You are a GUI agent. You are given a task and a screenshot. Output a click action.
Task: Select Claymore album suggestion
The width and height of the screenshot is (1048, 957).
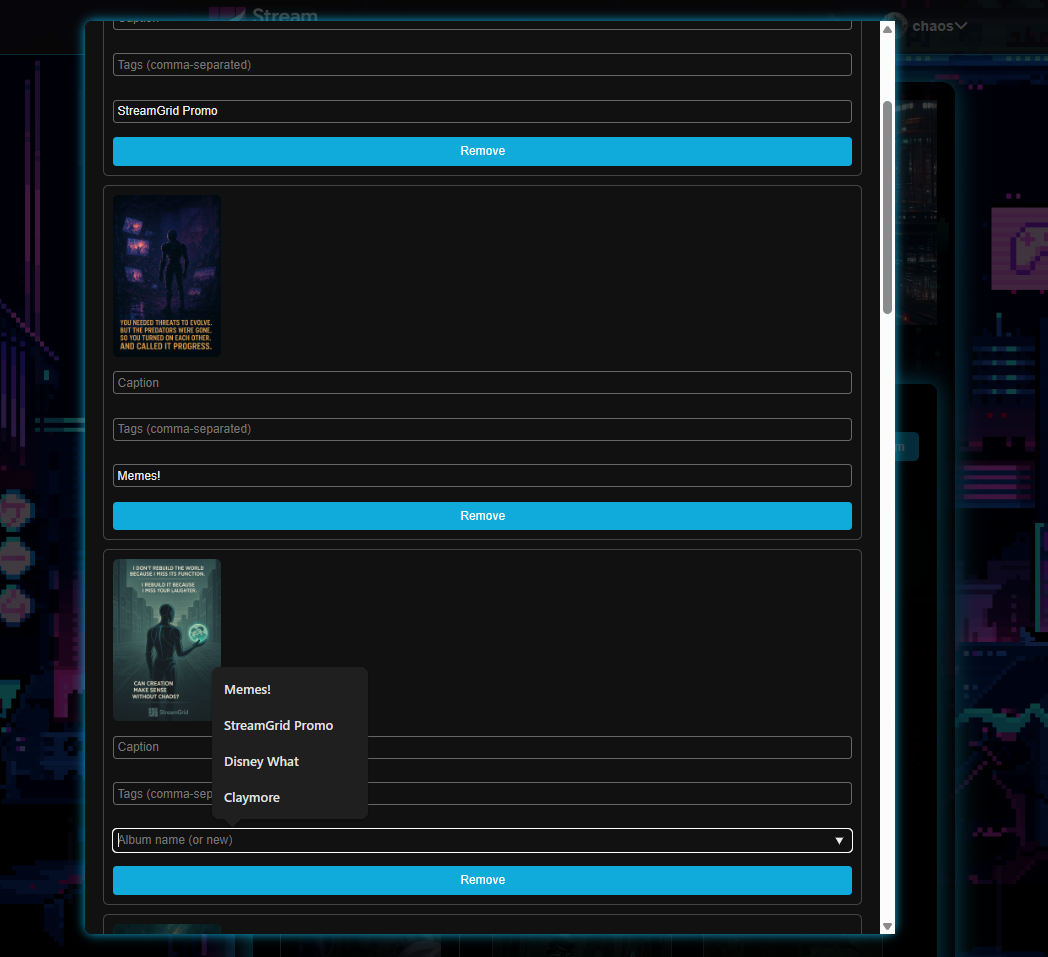click(252, 798)
